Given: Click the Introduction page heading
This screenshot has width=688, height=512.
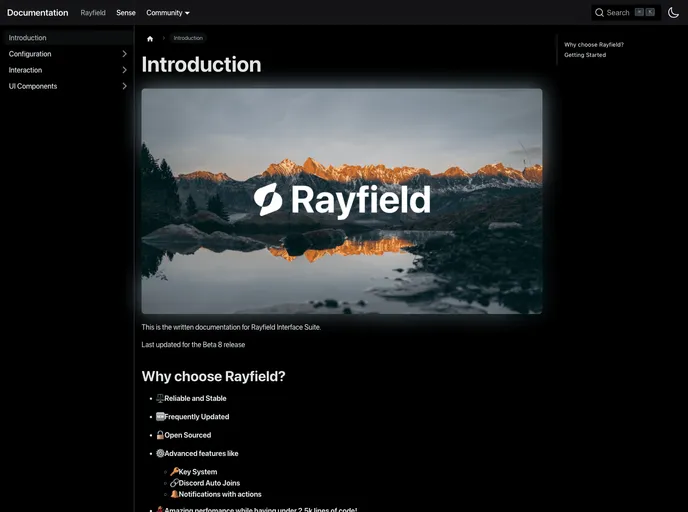Looking at the screenshot, I should click(201, 64).
